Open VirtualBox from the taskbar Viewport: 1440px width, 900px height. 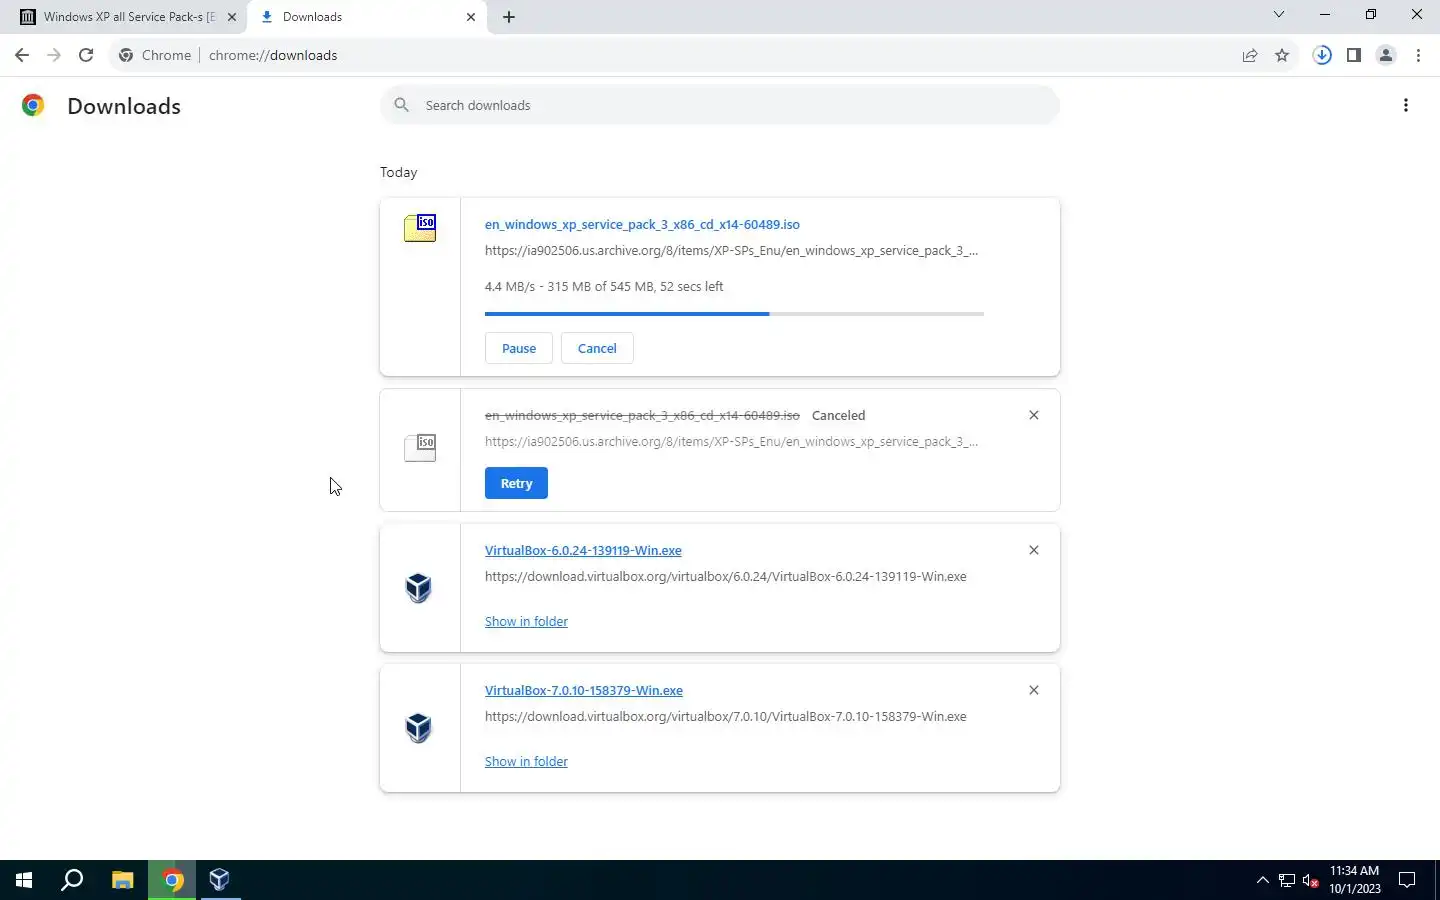click(220, 880)
